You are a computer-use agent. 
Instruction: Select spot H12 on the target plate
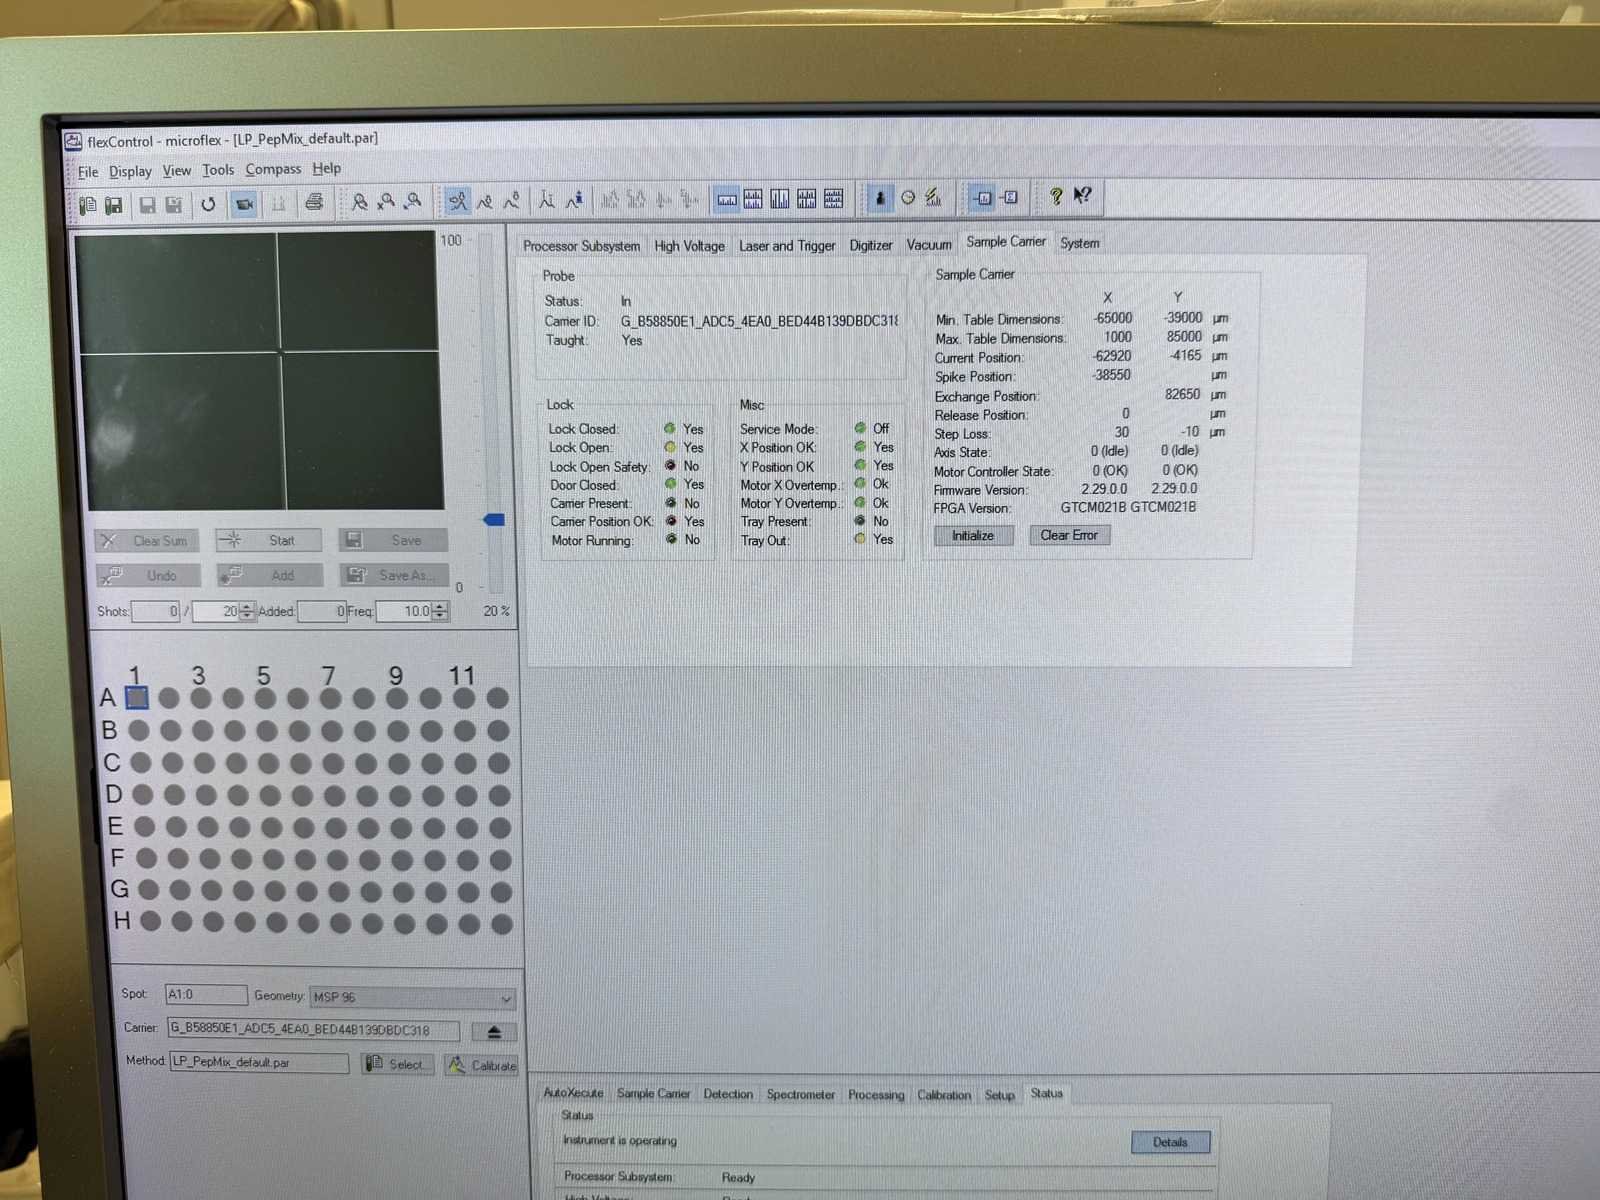pos(502,924)
